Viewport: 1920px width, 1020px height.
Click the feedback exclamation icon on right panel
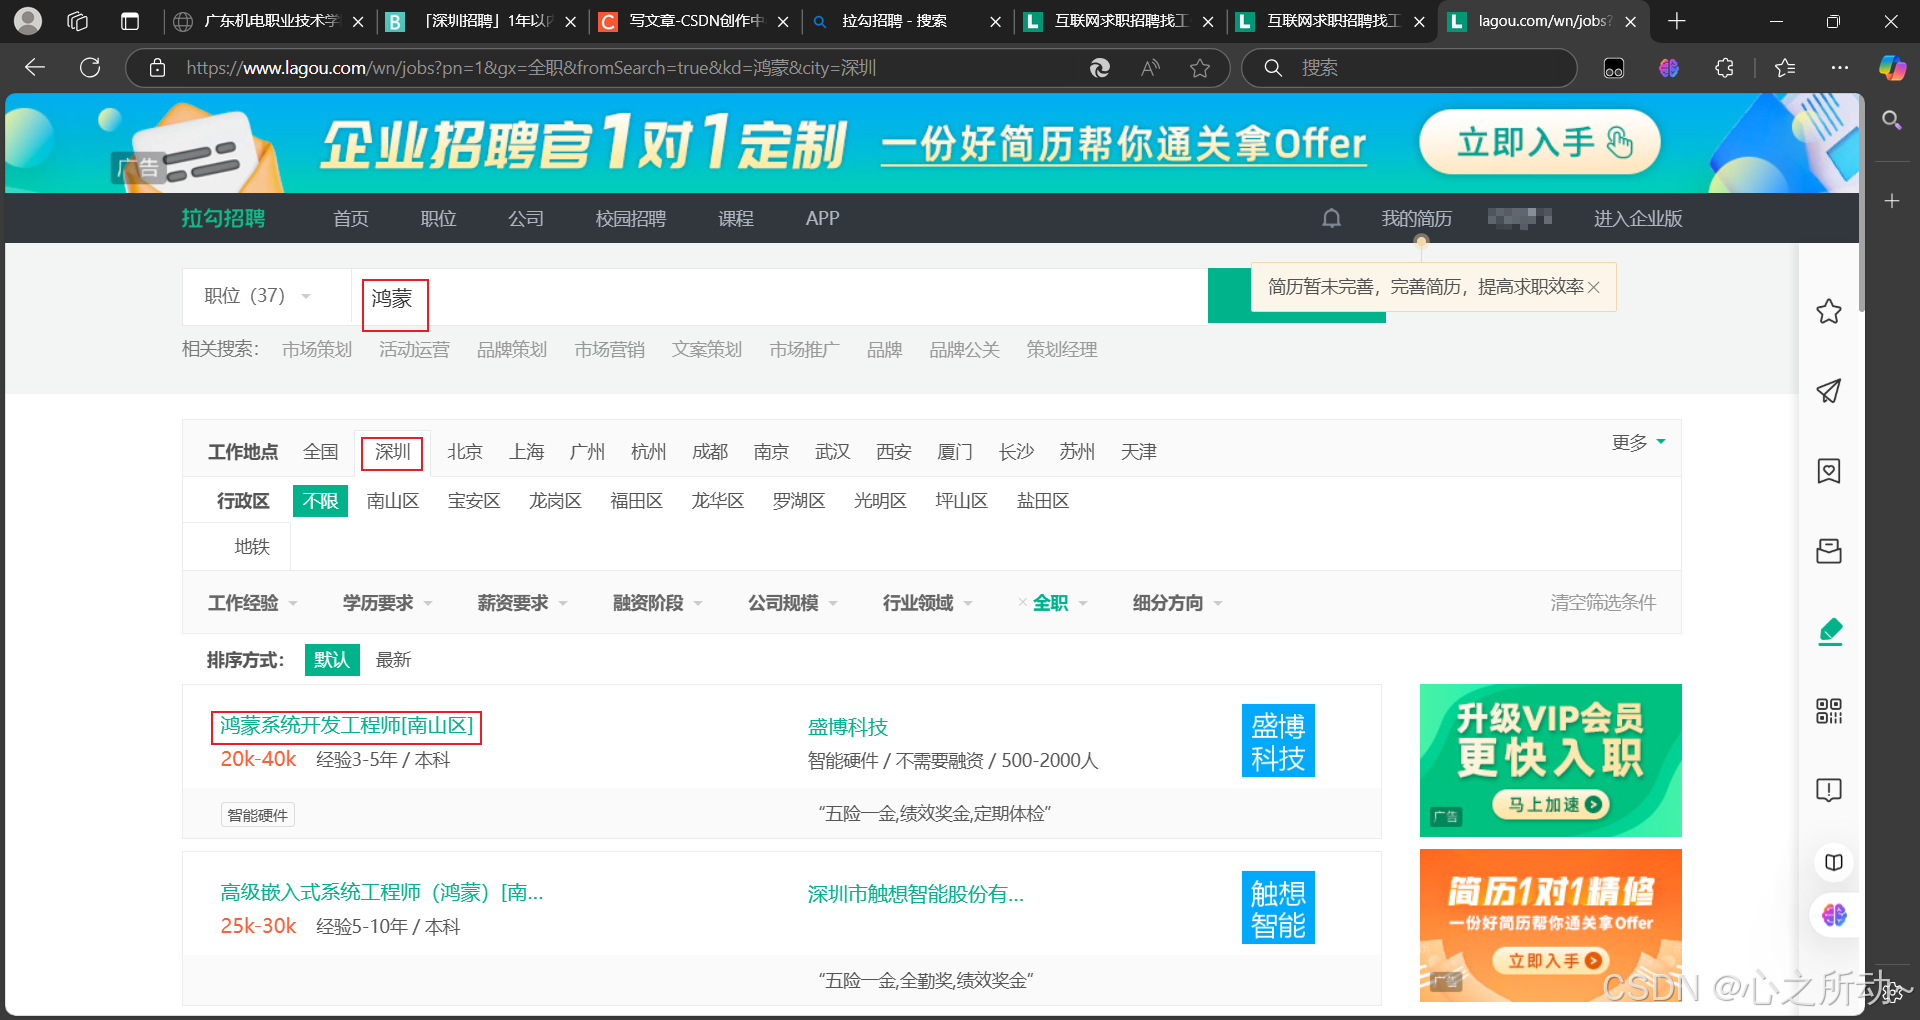[1829, 790]
